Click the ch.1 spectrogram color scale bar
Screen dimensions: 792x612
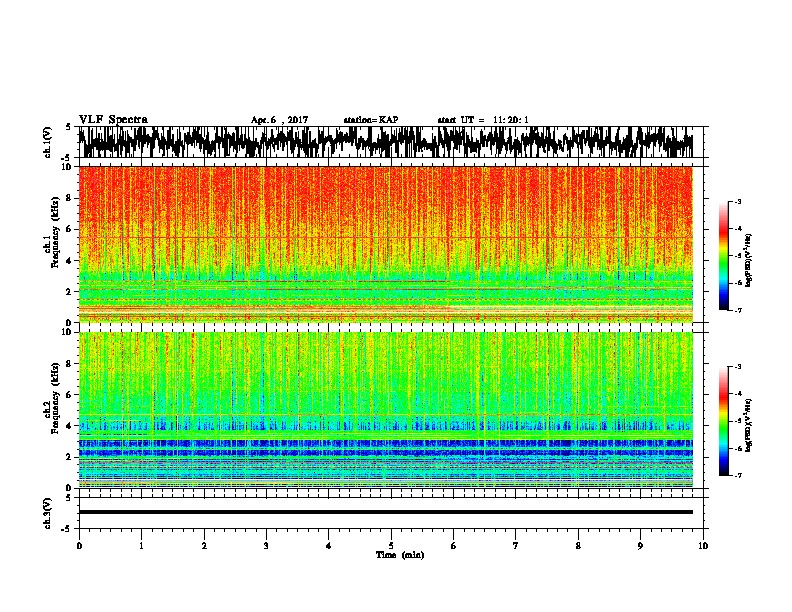pos(724,256)
